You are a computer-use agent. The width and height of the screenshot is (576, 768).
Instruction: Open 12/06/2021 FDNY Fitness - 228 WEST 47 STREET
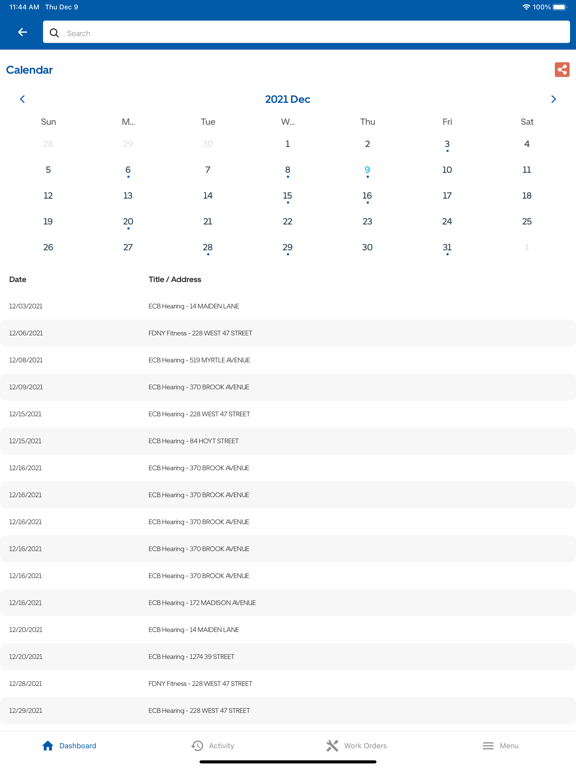tap(288, 333)
